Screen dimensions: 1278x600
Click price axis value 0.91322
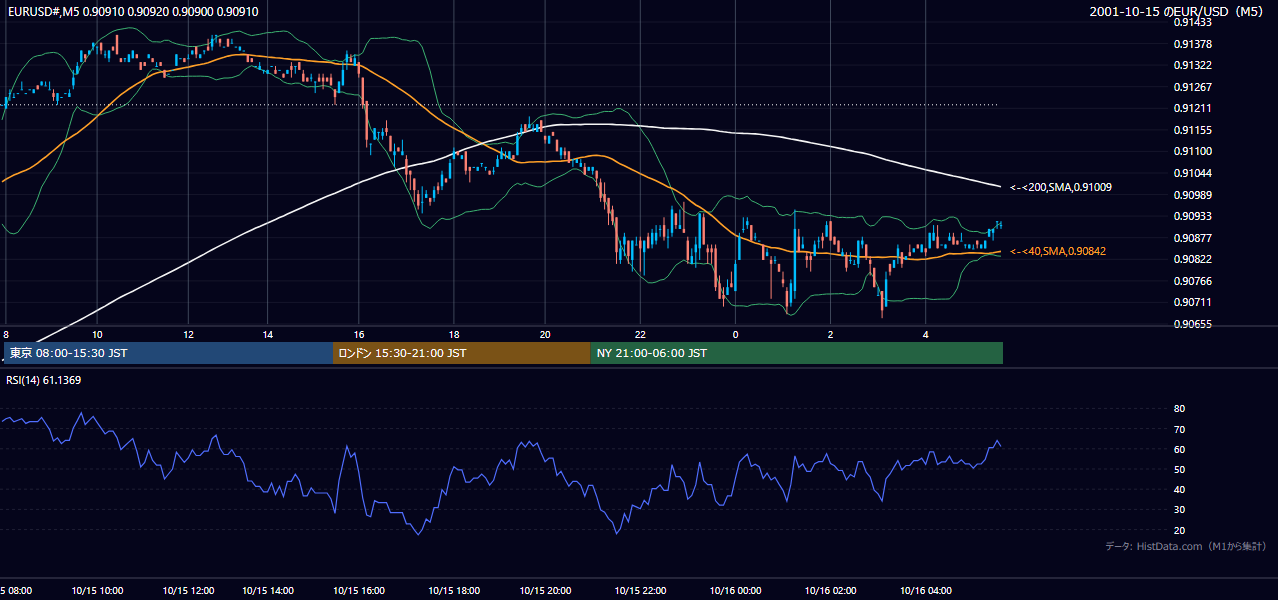[1193, 65]
